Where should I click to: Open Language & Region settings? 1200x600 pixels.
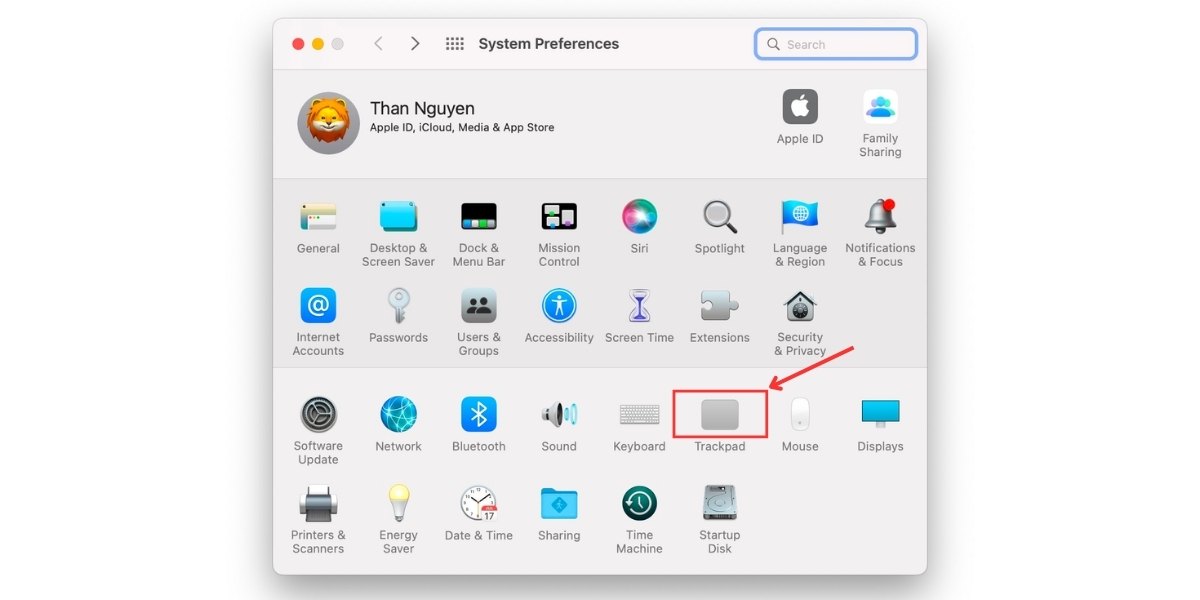pos(800,216)
